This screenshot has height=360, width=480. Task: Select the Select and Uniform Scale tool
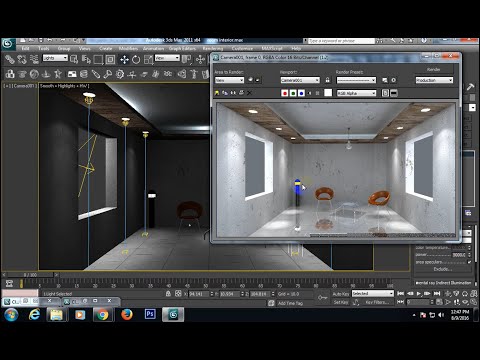[148, 60]
